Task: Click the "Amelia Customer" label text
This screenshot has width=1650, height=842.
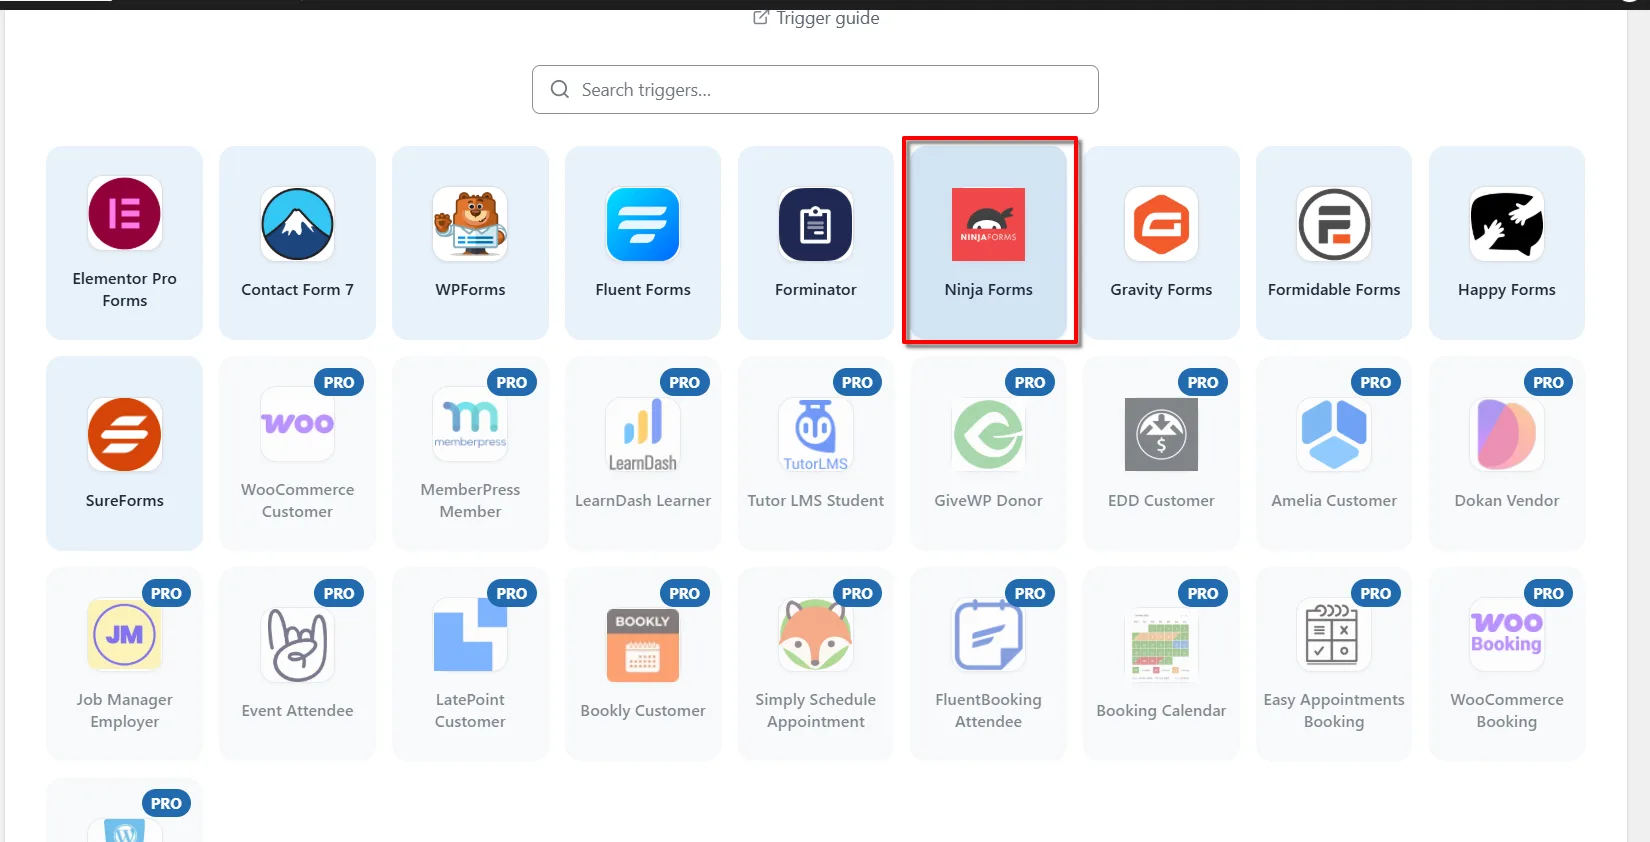Action: click(1334, 500)
